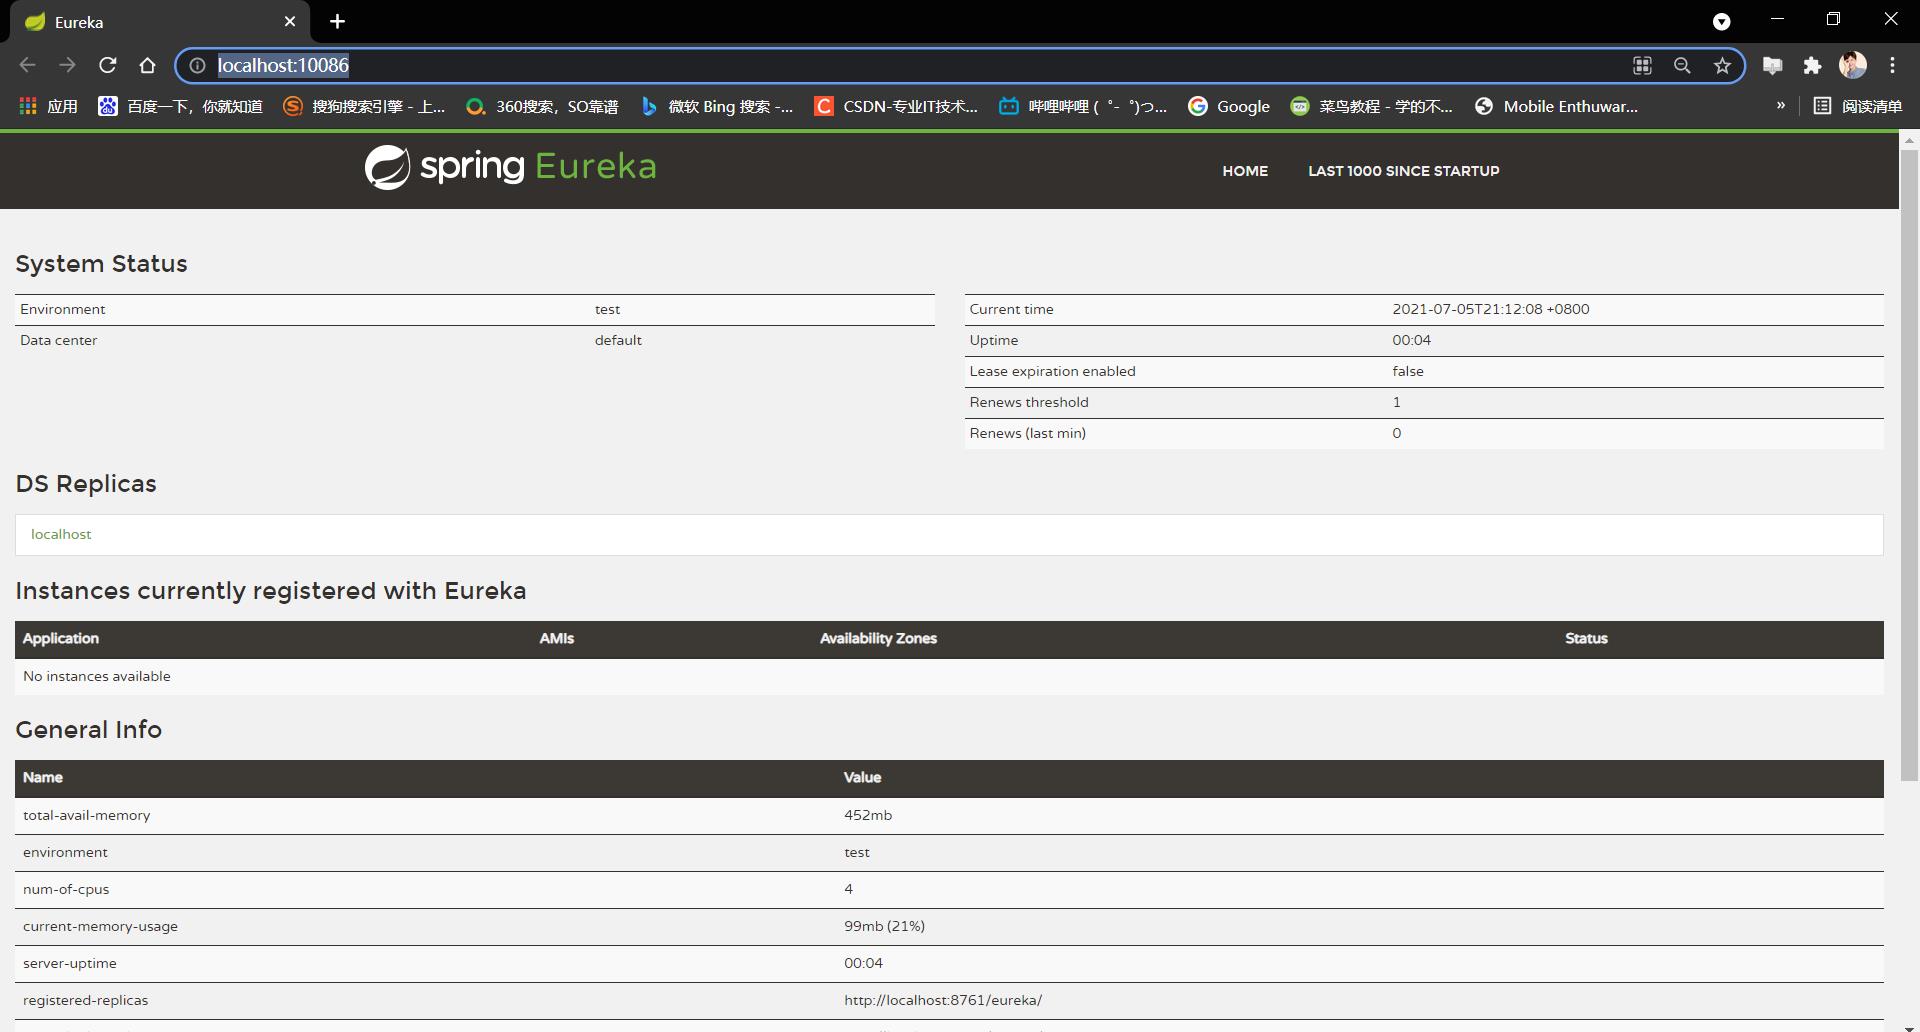Open the zoom magnifier icon in address bar
Viewport: 1920px width, 1032px height.
pyautogui.click(x=1682, y=65)
